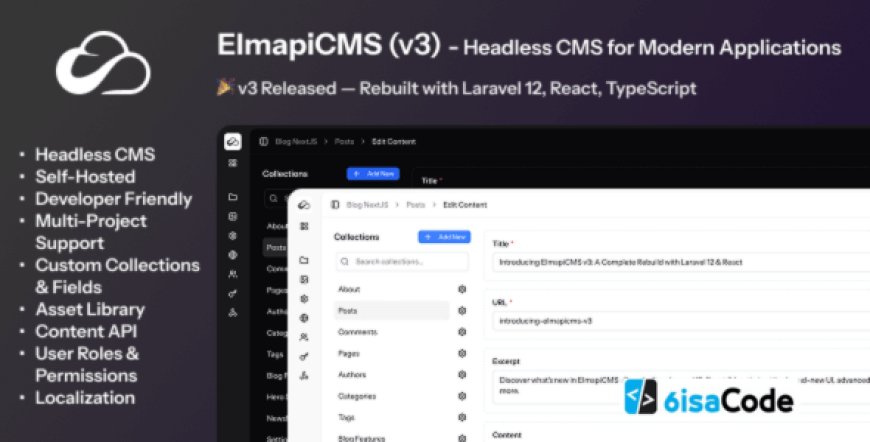Select the Comments collection in light window
The height and width of the screenshot is (442, 870).
357,332
